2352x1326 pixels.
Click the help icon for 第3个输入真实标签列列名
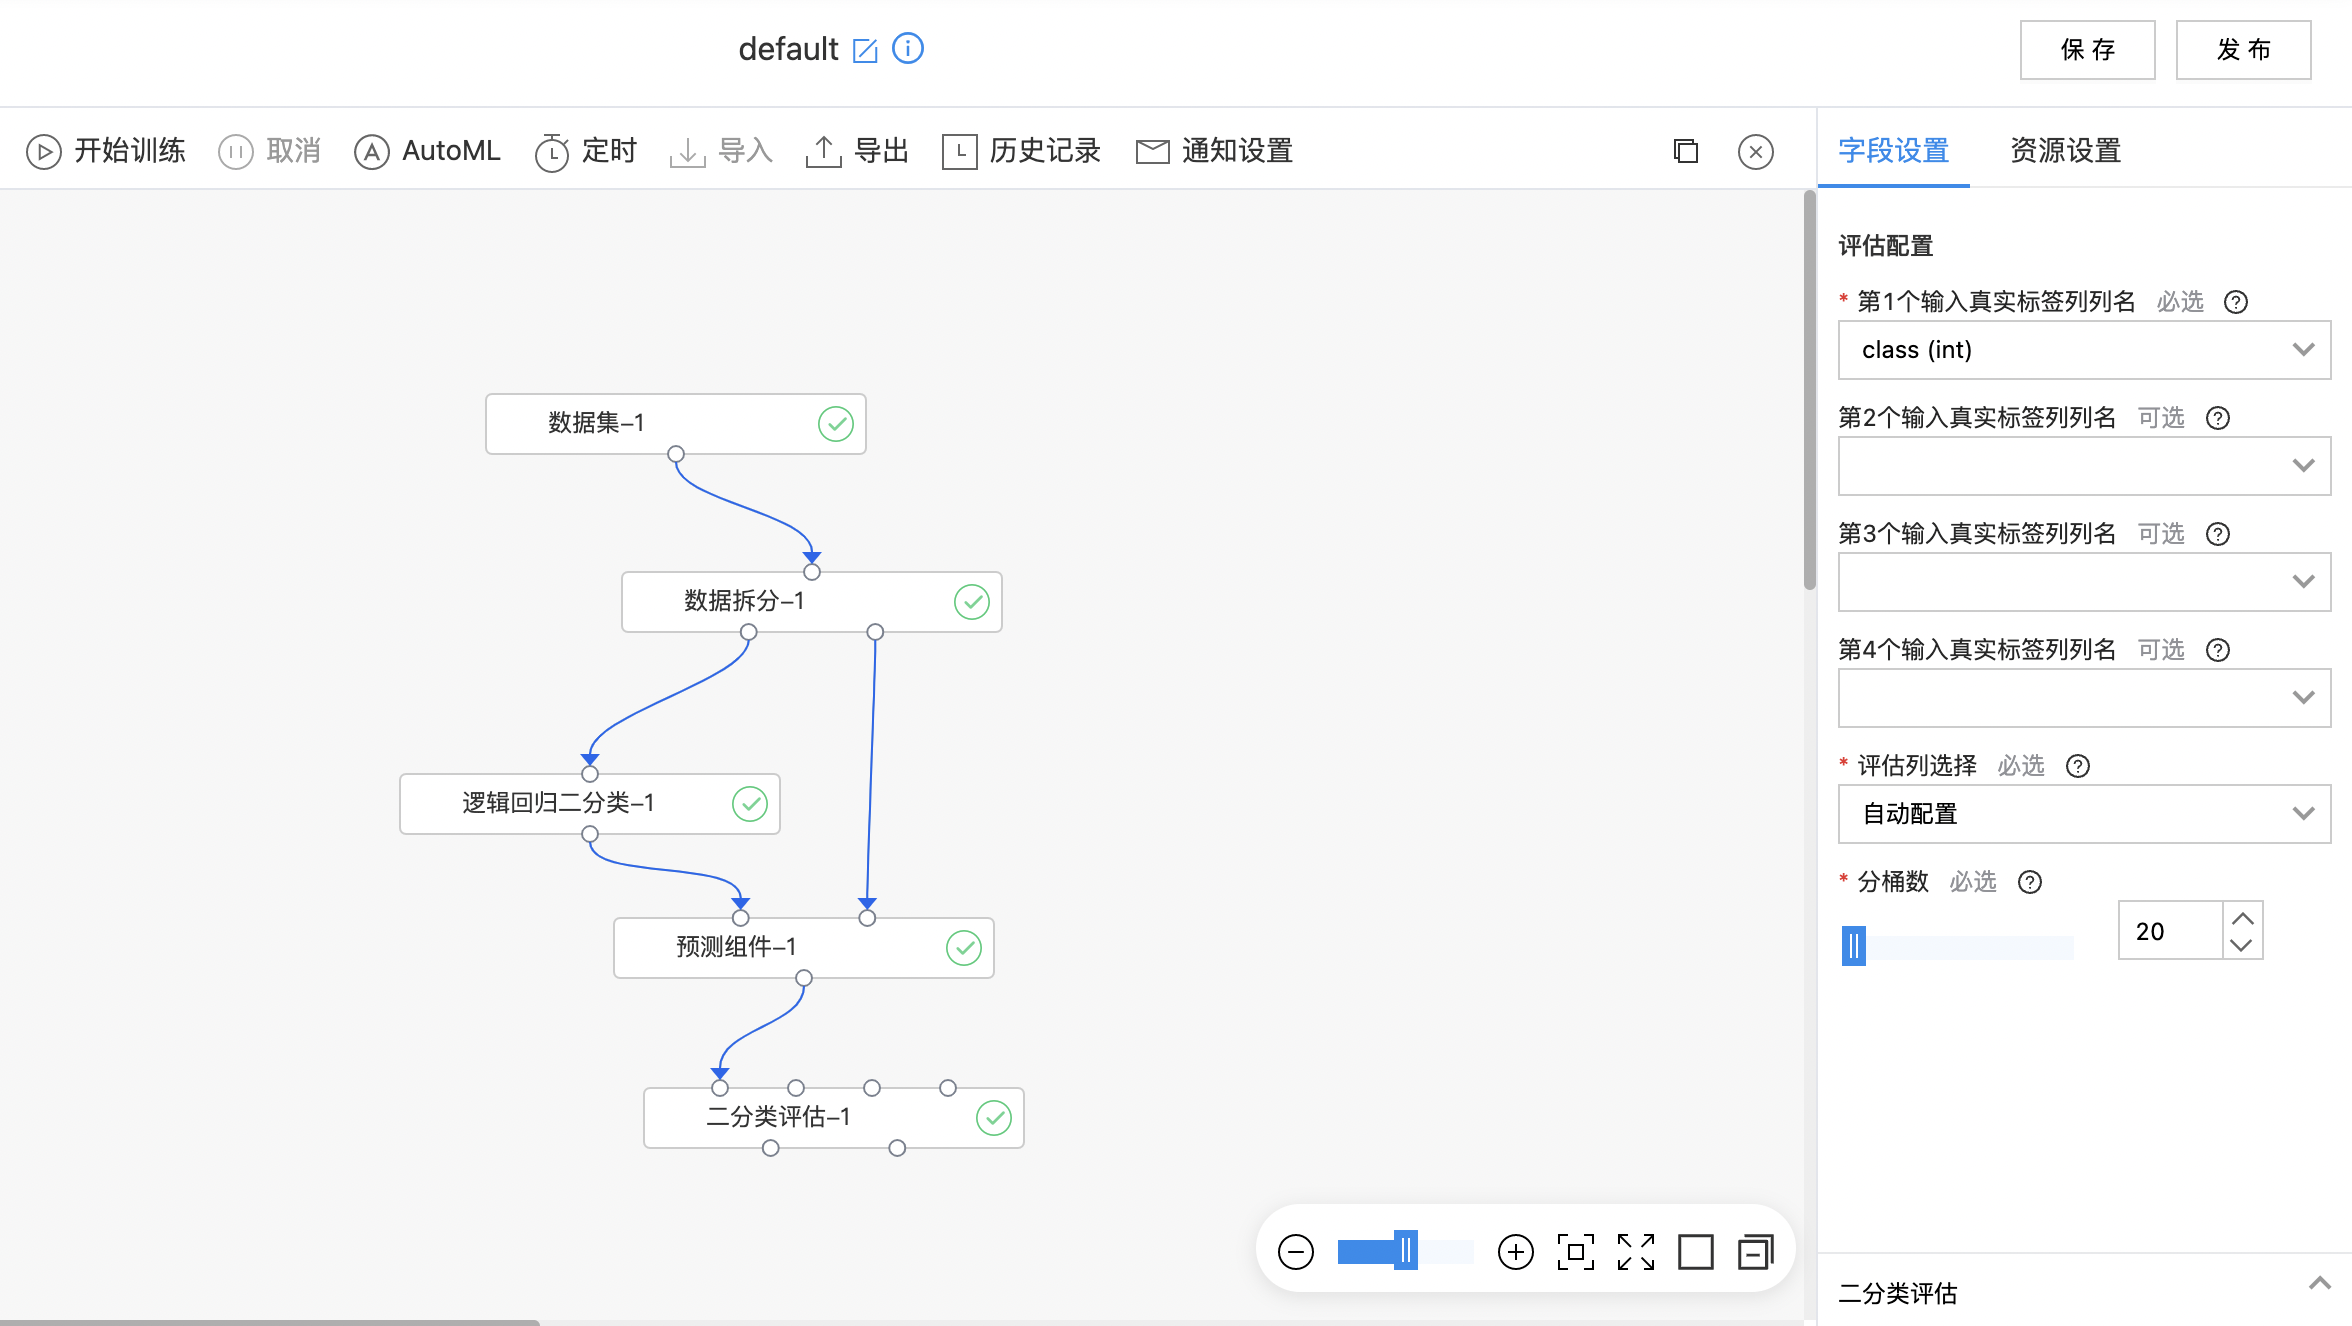(x=2218, y=534)
